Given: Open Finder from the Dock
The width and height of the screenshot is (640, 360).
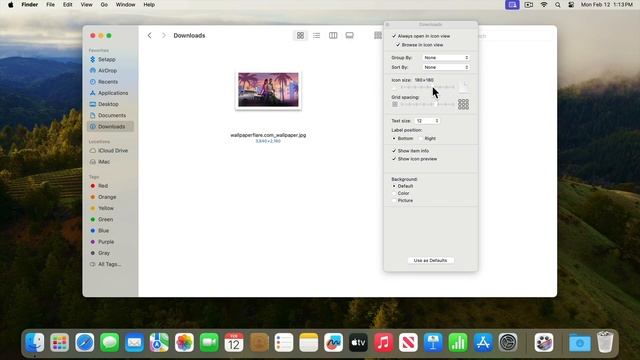Looking at the screenshot, I should pyautogui.click(x=35, y=342).
